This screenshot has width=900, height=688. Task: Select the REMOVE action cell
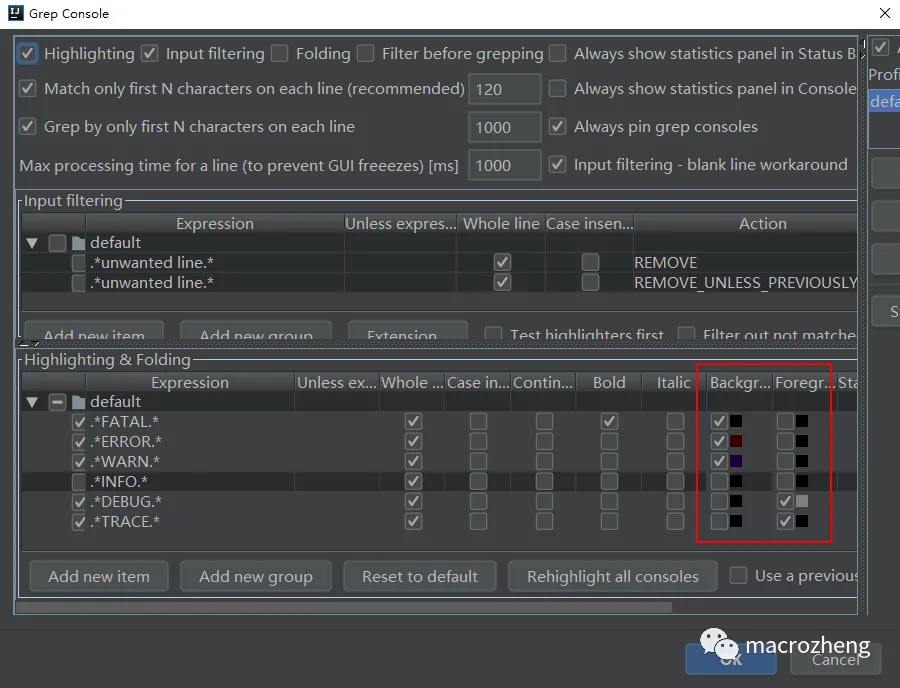745,262
